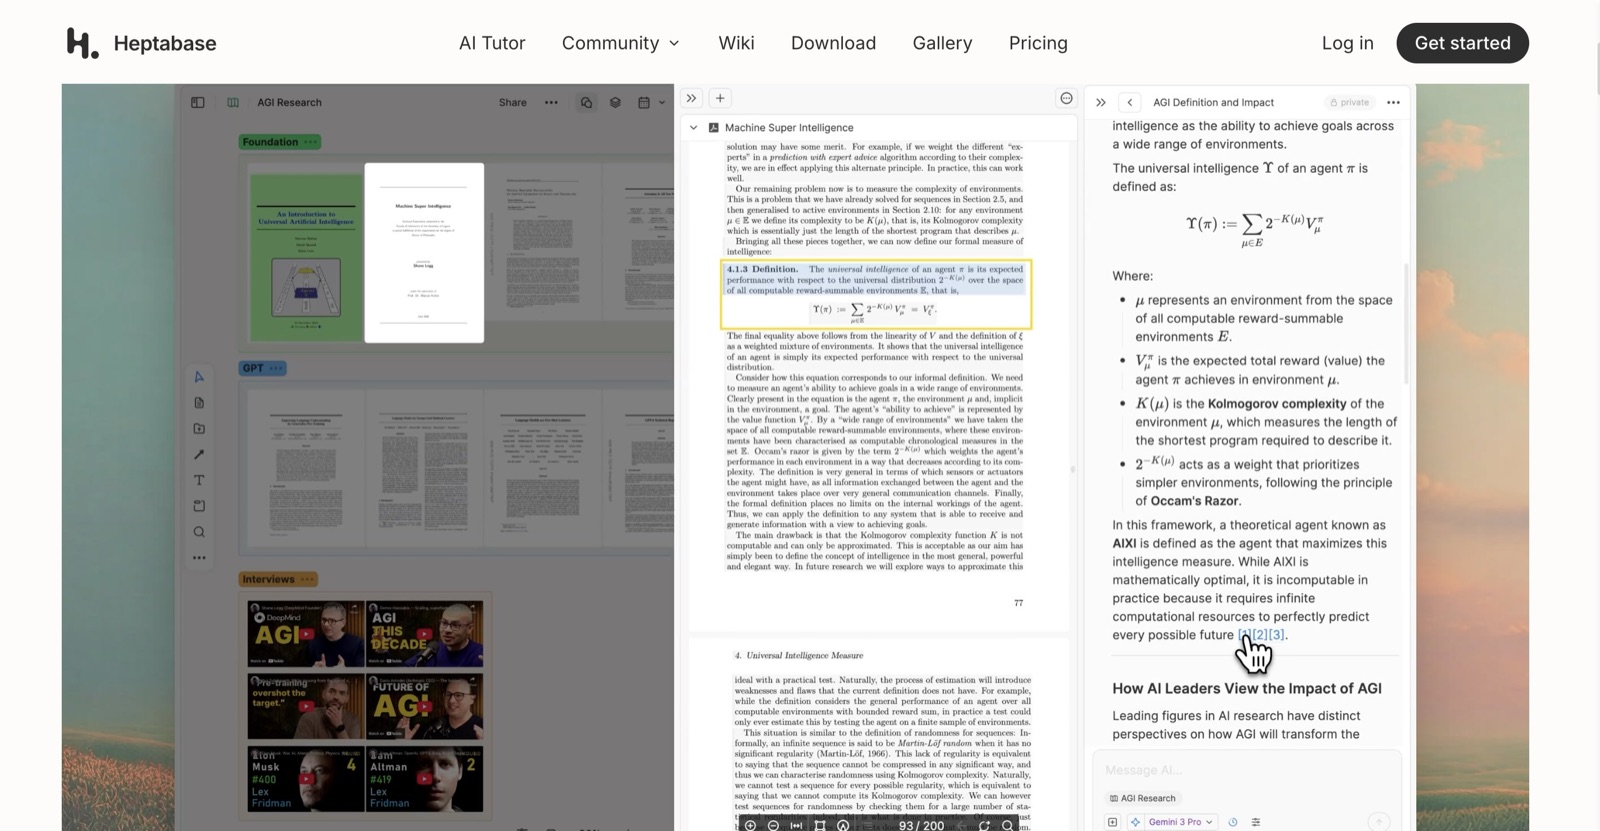Image resolution: width=1600 pixels, height=831 pixels.
Task: Click the add attachment plus icon in chat
Action: click(1112, 822)
